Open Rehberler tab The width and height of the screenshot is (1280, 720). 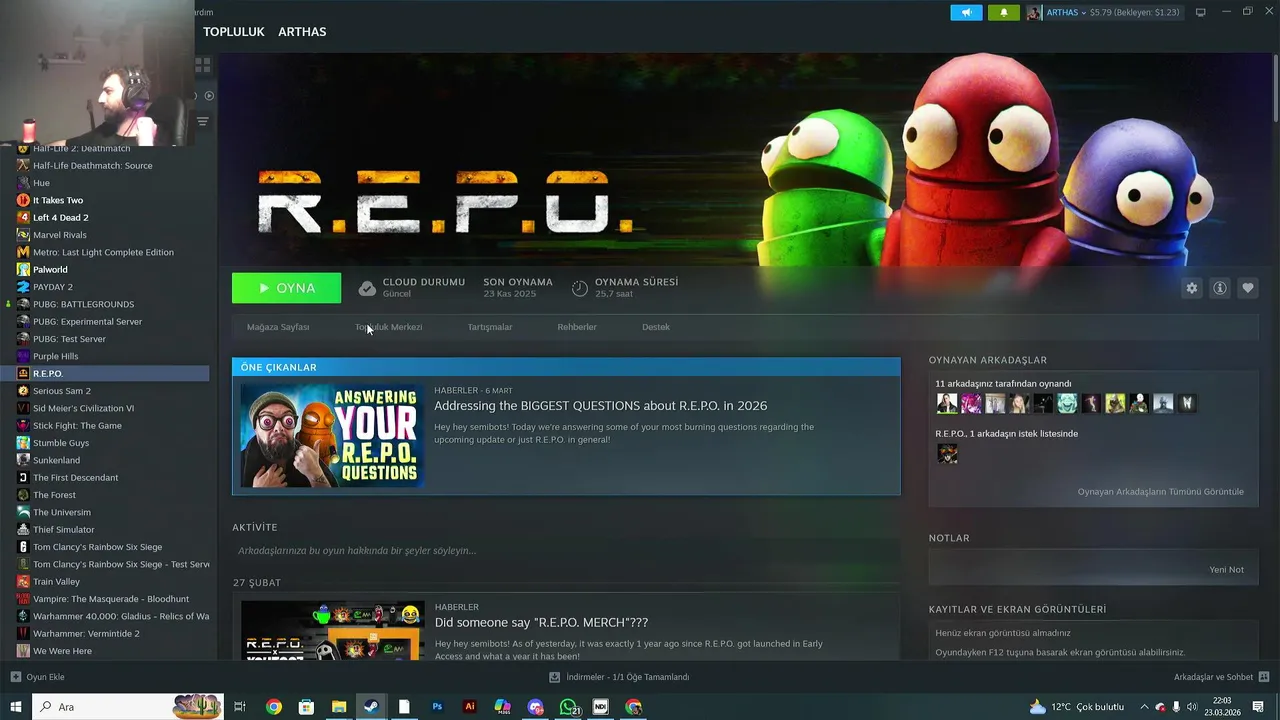tap(577, 327)
